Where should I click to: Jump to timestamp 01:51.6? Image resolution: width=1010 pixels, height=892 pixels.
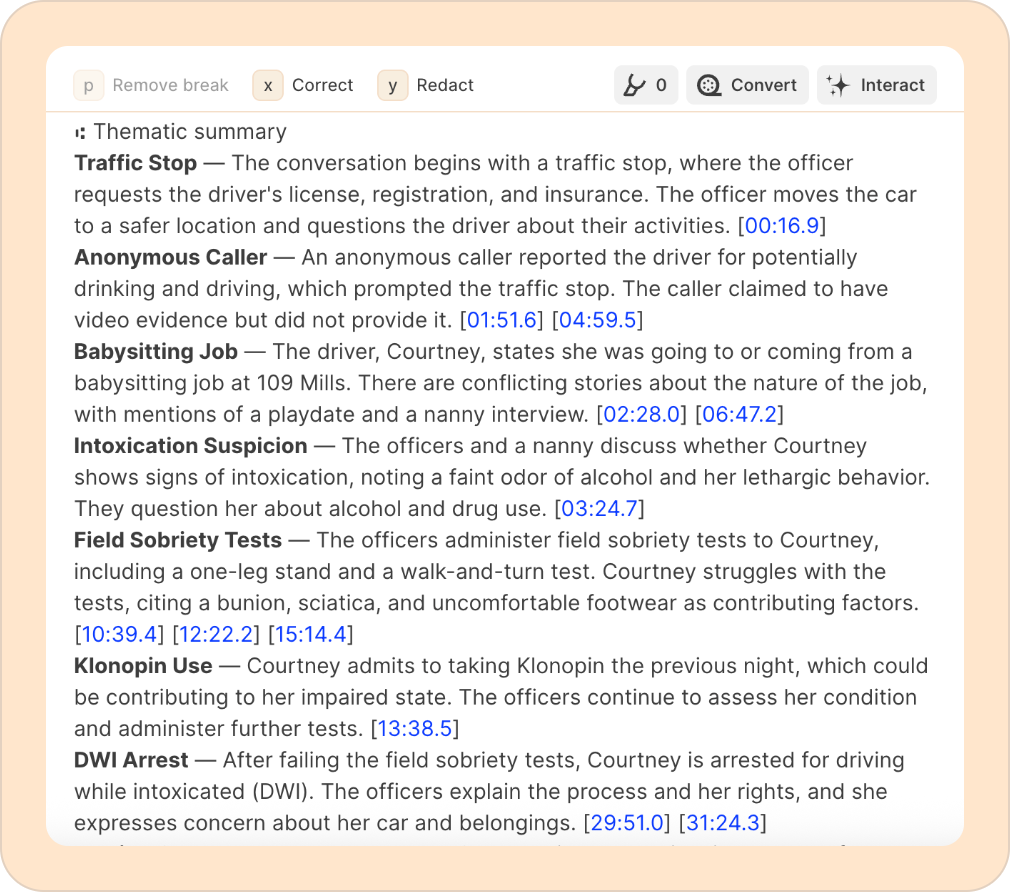pos(502,320)
